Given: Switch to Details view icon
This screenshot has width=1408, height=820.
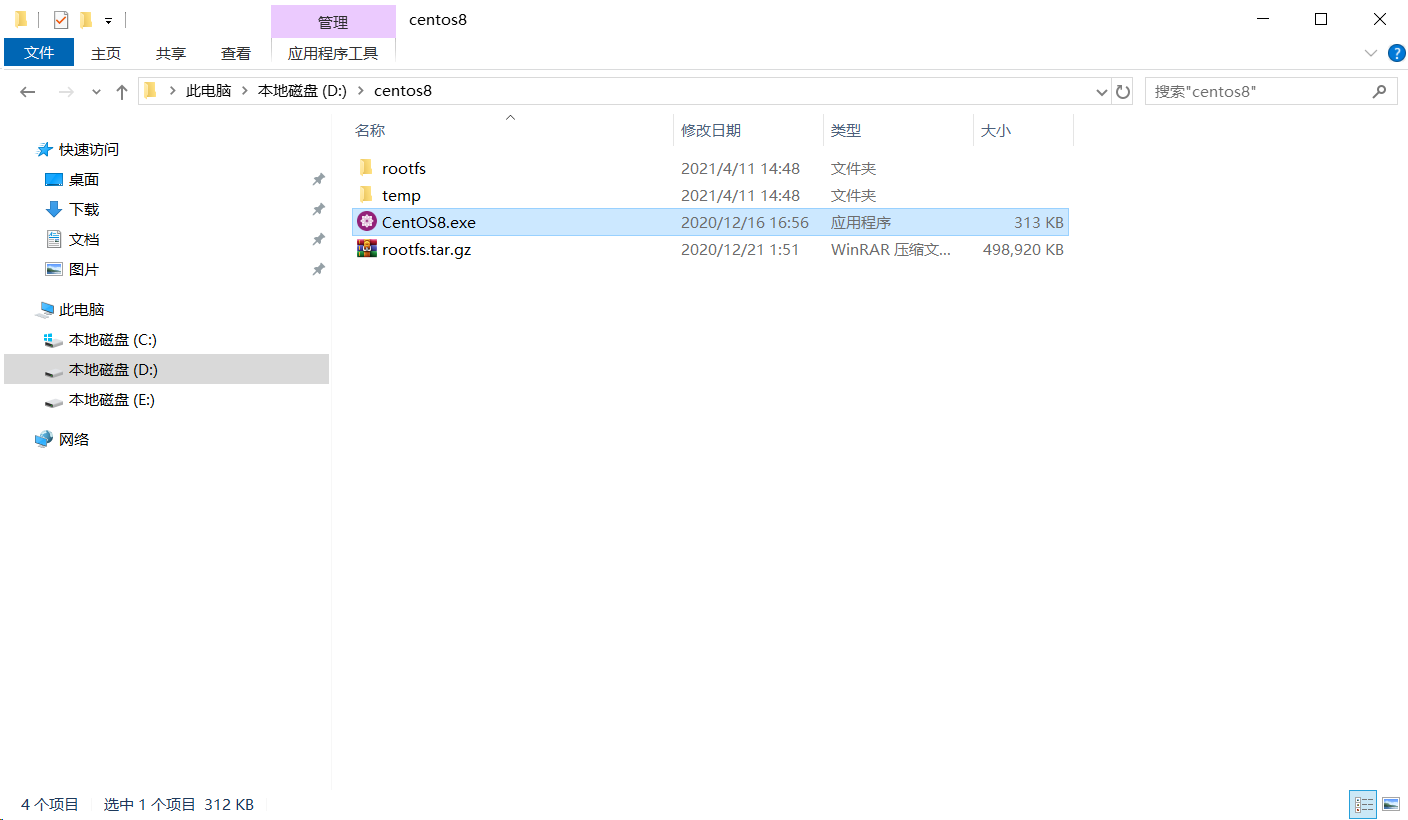Looking at the screenshot, I should click(x=1363, y=804).
